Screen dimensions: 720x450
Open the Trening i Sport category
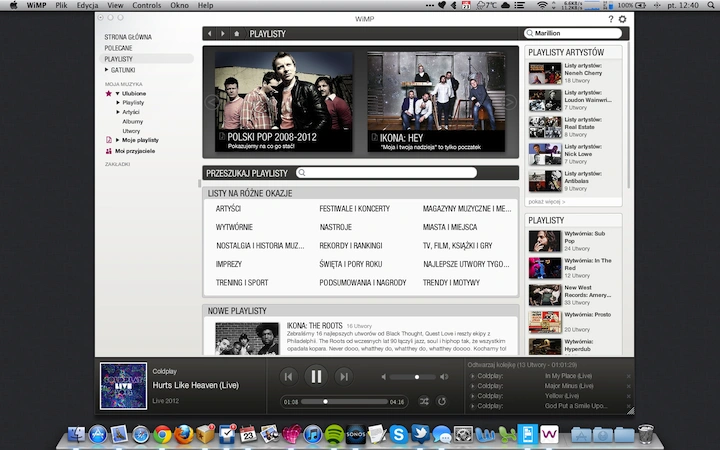click(242, 282)
